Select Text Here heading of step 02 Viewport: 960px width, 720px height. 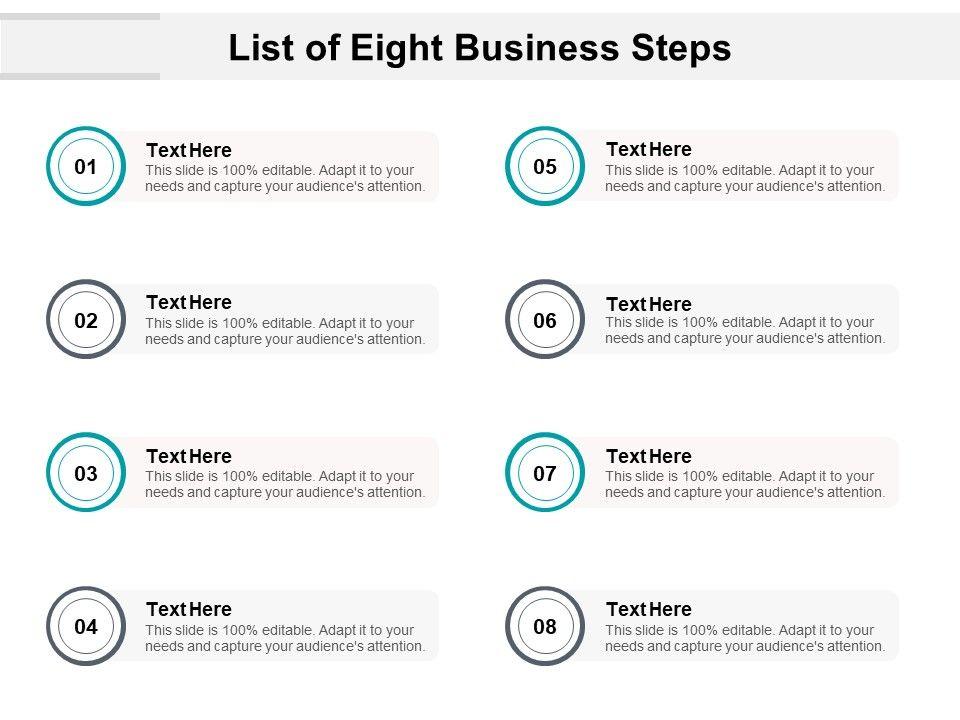(188, 302)
